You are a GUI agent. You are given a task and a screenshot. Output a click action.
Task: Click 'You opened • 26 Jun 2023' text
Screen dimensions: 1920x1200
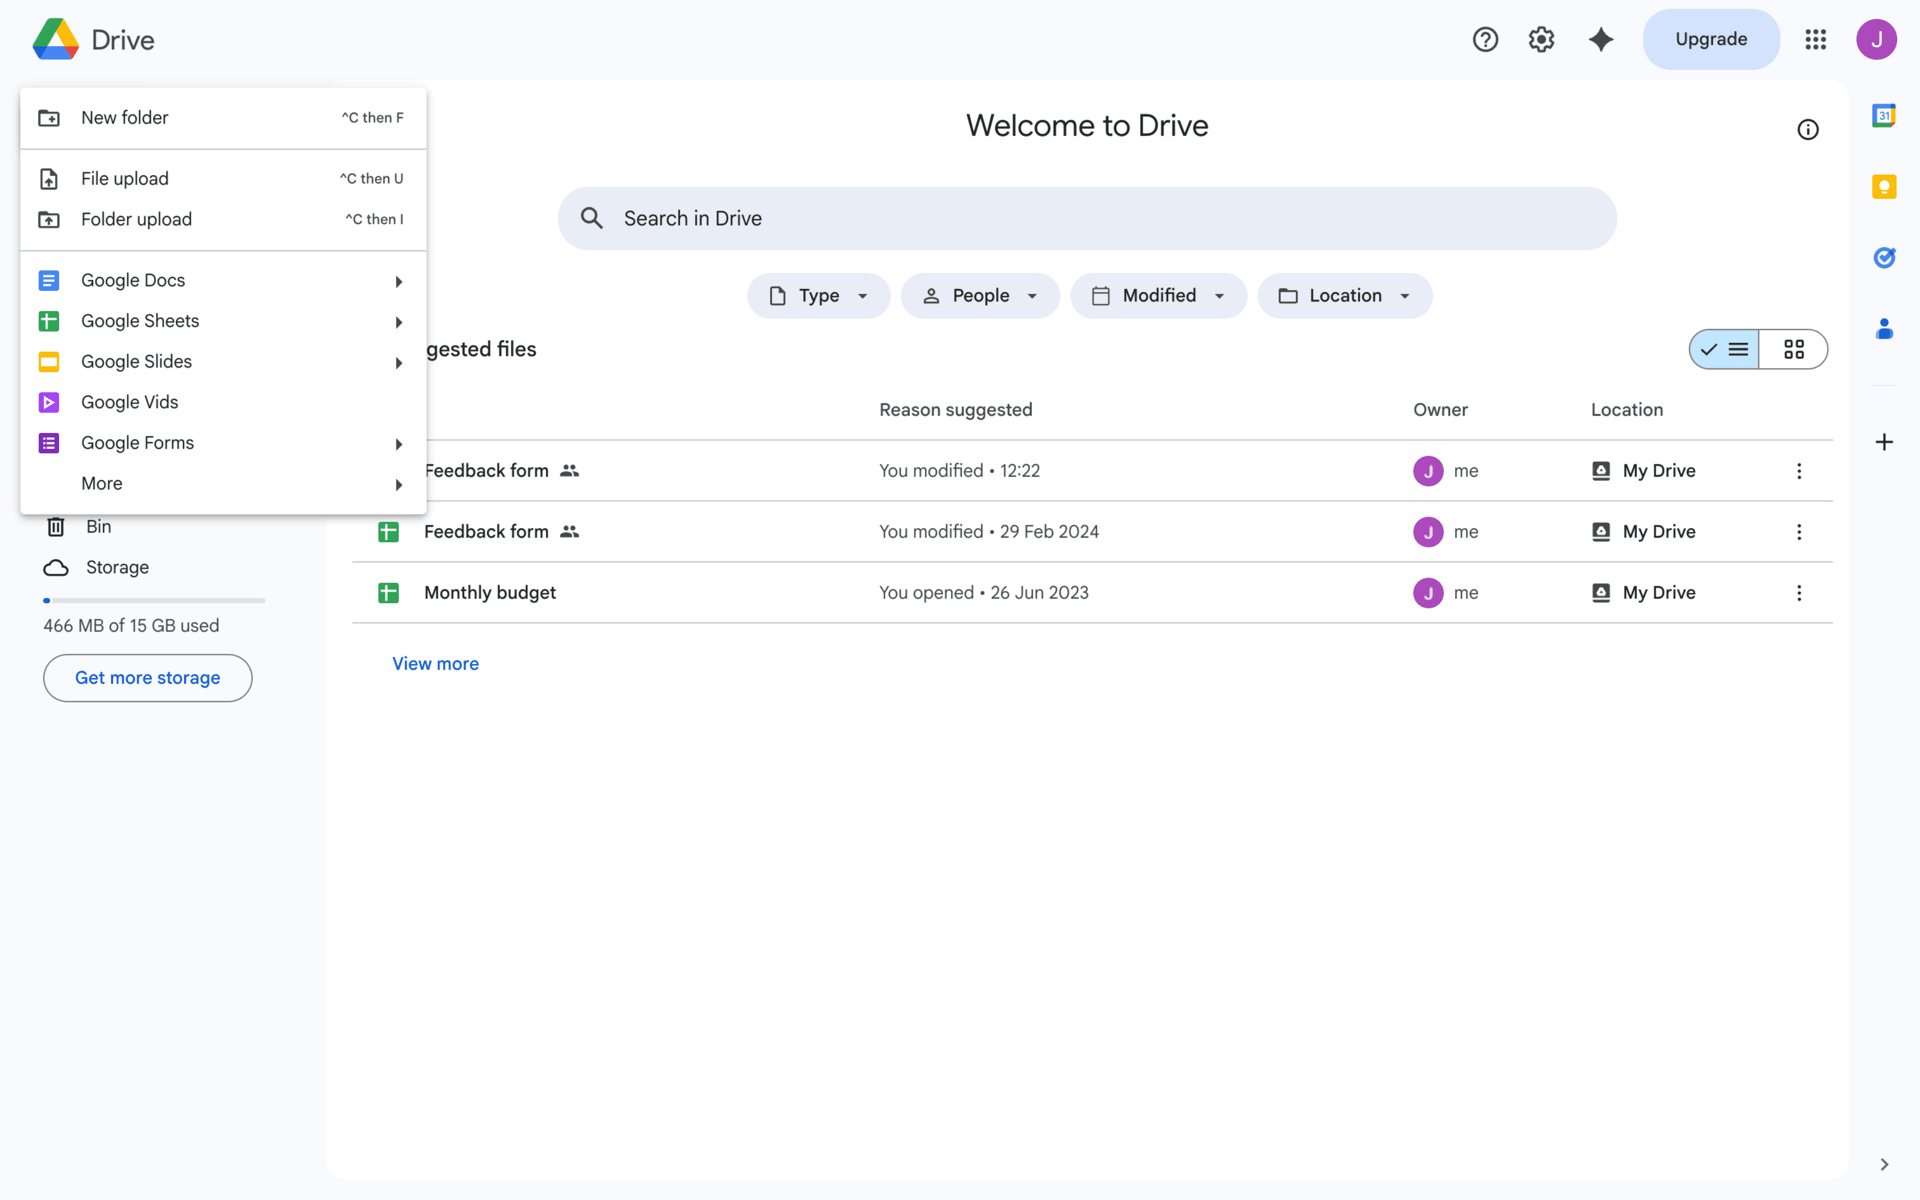(983, 593)
